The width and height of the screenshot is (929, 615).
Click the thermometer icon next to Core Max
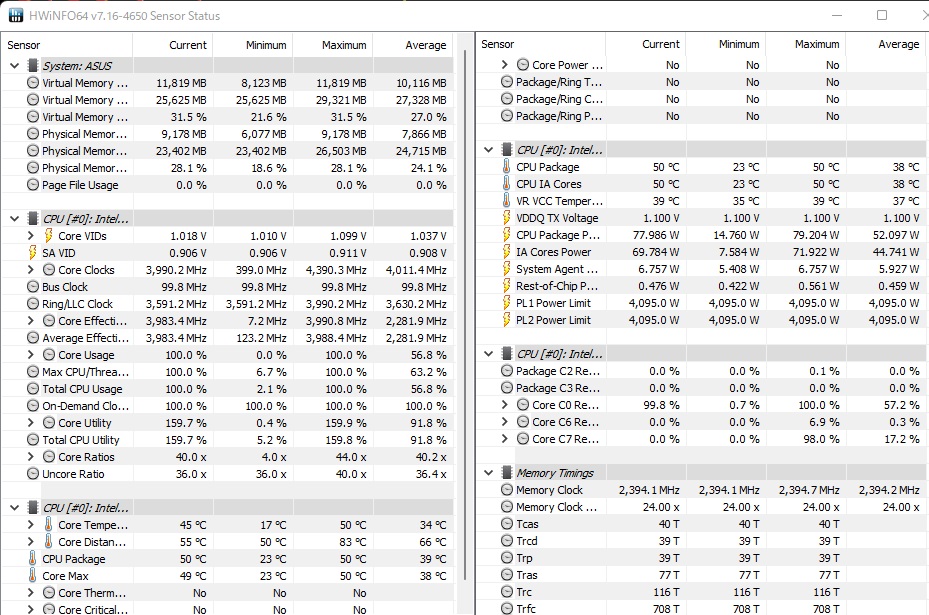point(33,575)
